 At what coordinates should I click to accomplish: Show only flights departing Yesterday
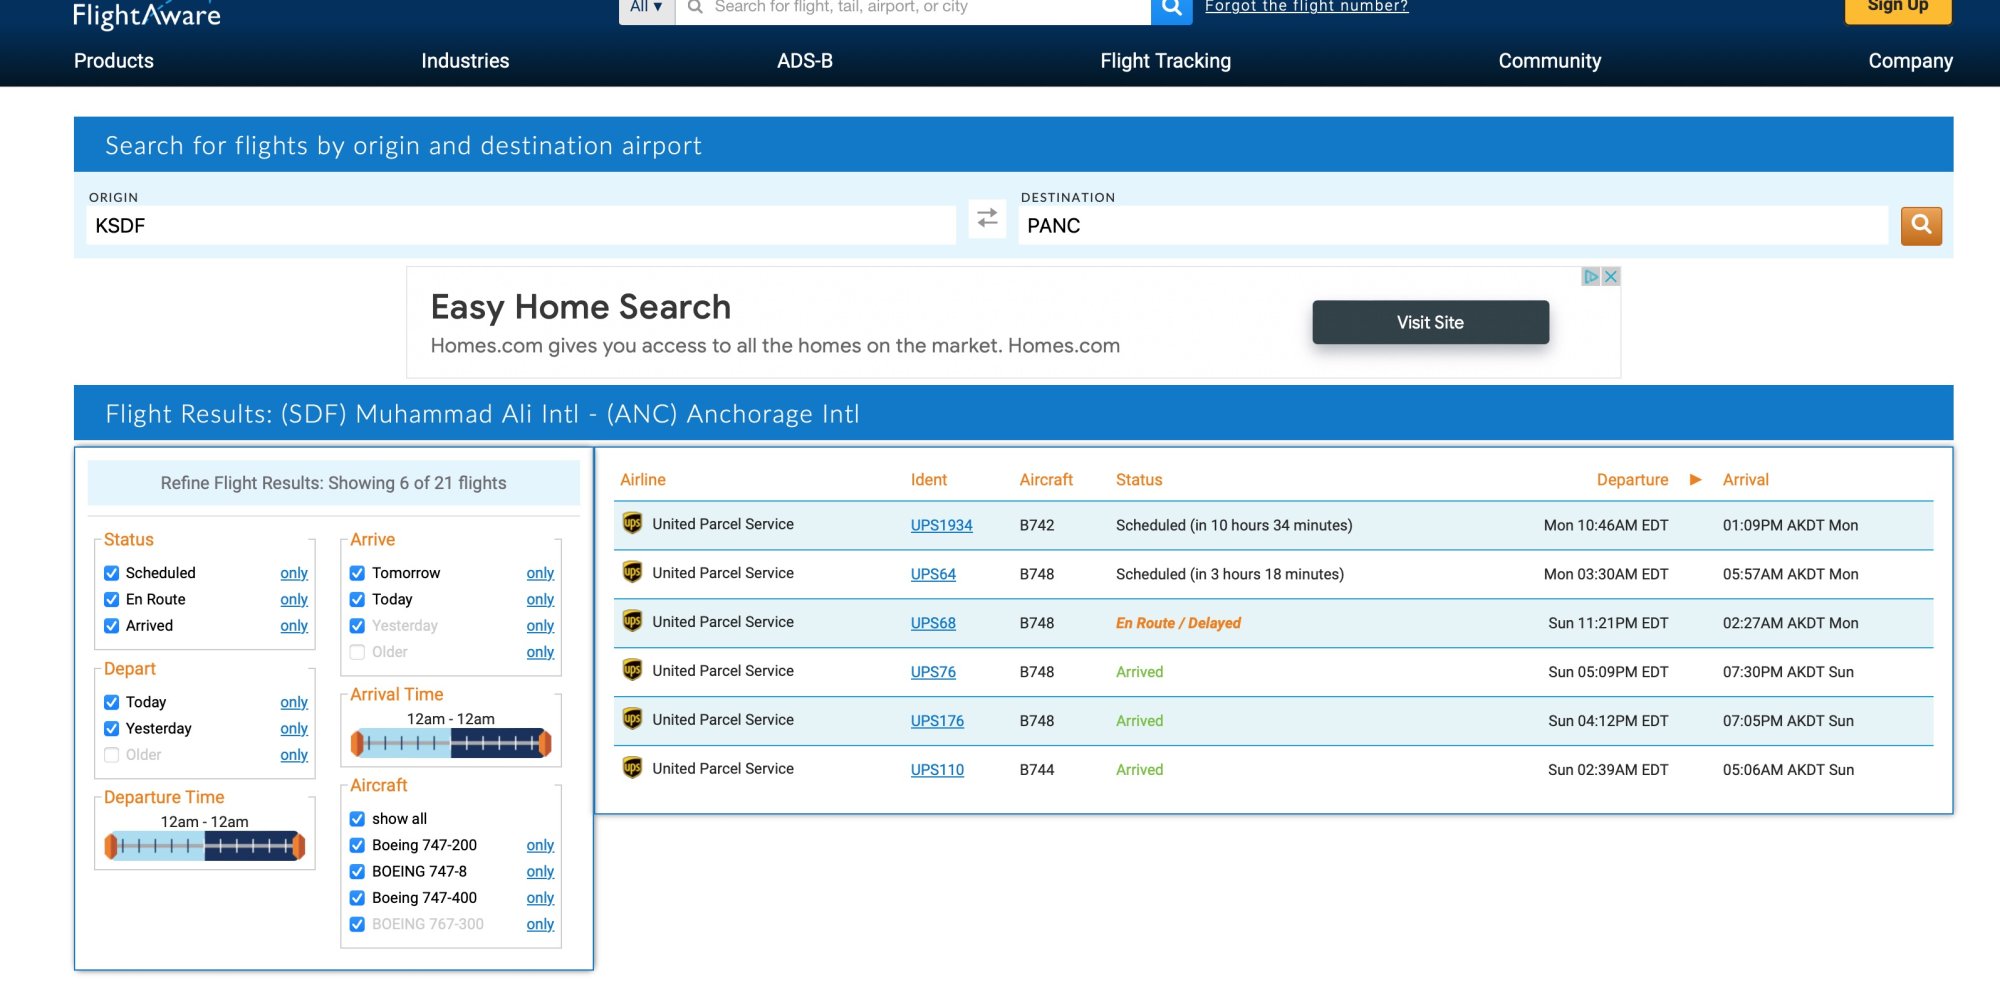point(294,728)
